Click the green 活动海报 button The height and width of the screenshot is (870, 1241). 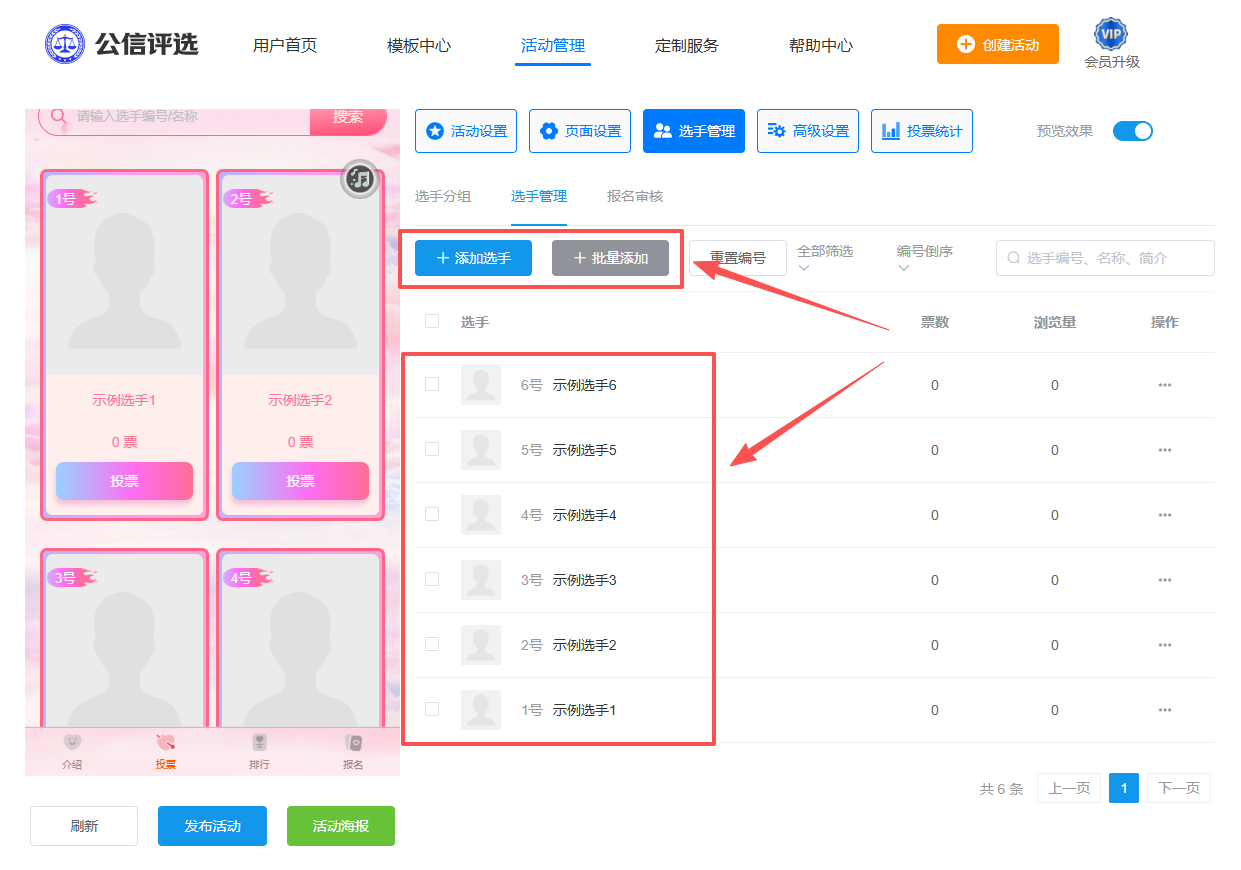click(341, 826)
